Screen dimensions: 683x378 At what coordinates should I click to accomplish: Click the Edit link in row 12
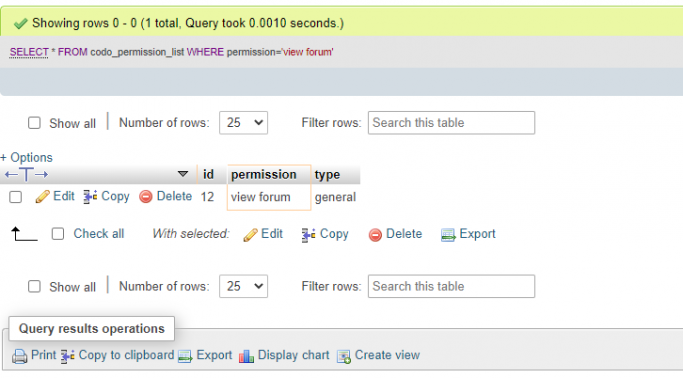pos(64,196)
